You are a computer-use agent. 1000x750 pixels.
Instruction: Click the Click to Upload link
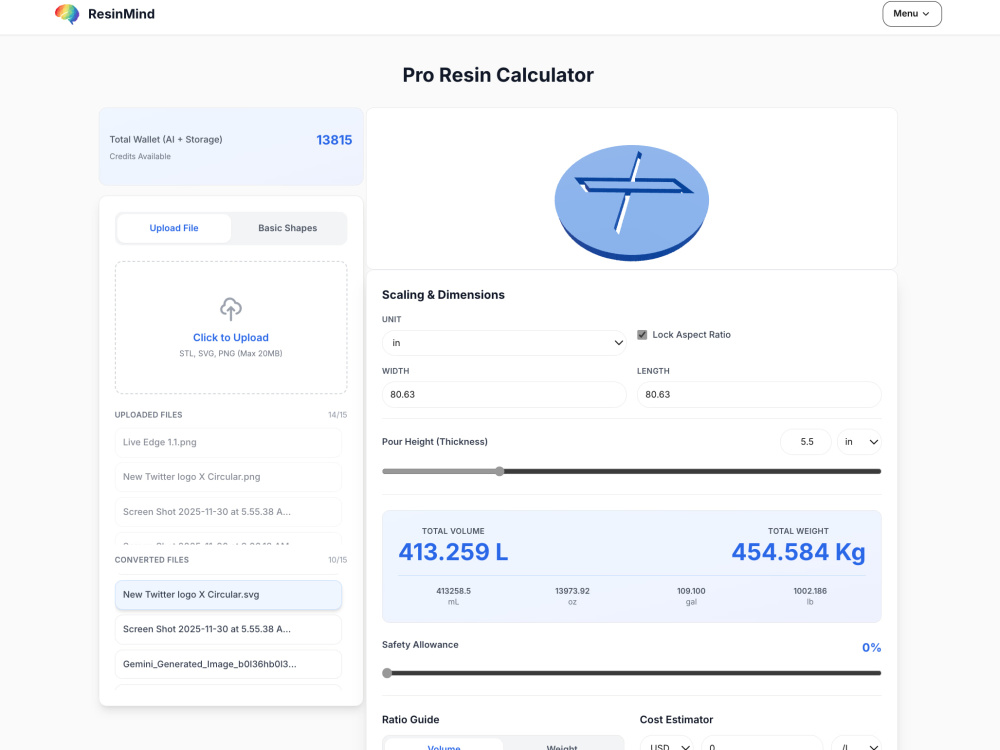tap(231, 337)
